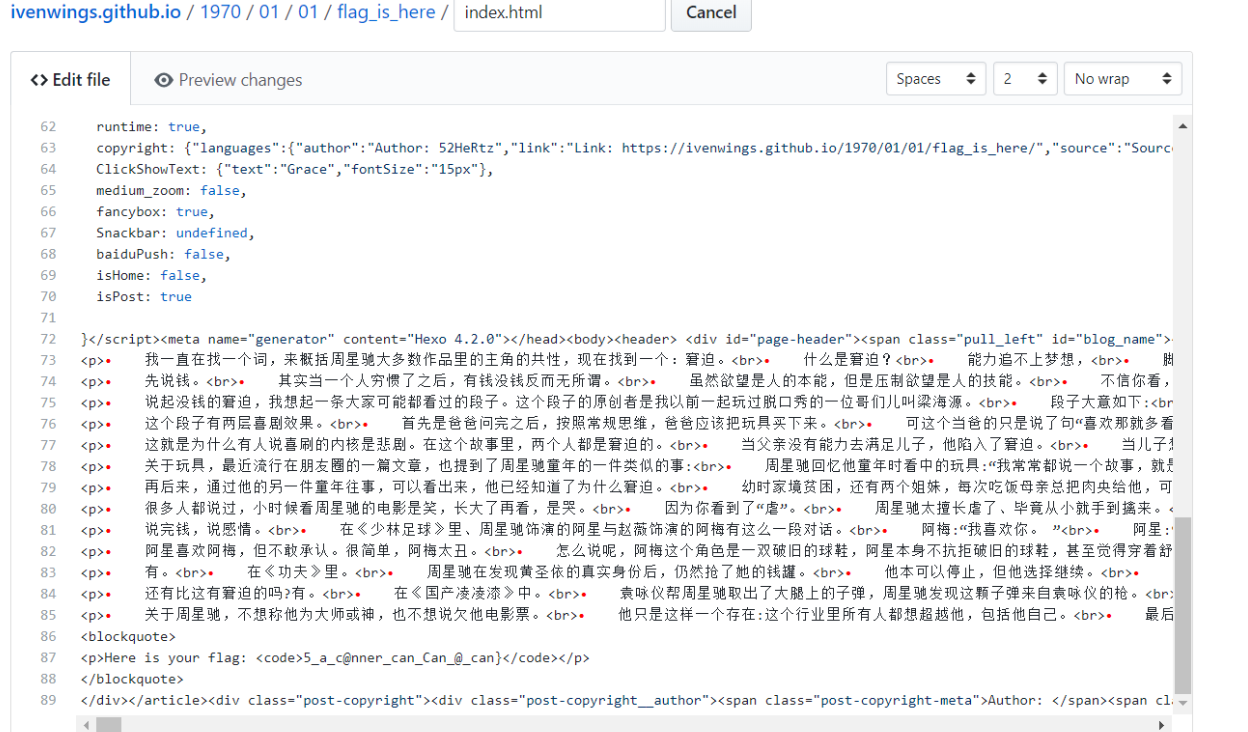The height and width of the screenshot is (732, 1248).
Task: Click the 'medium_zoom: false,' line
Action: click(x=171, y=190)
